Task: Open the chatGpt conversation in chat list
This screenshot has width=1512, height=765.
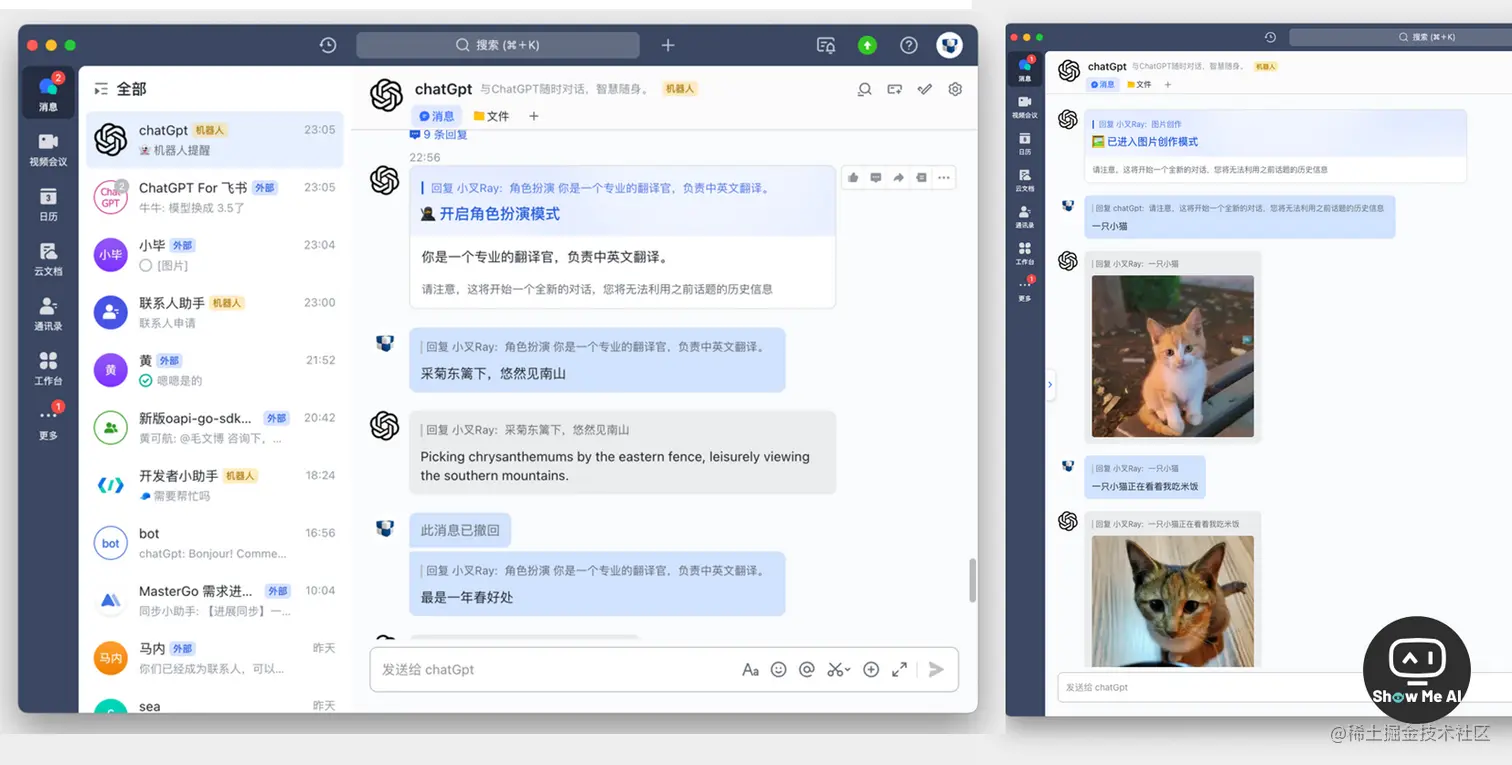Action: (x=215, y=140)
